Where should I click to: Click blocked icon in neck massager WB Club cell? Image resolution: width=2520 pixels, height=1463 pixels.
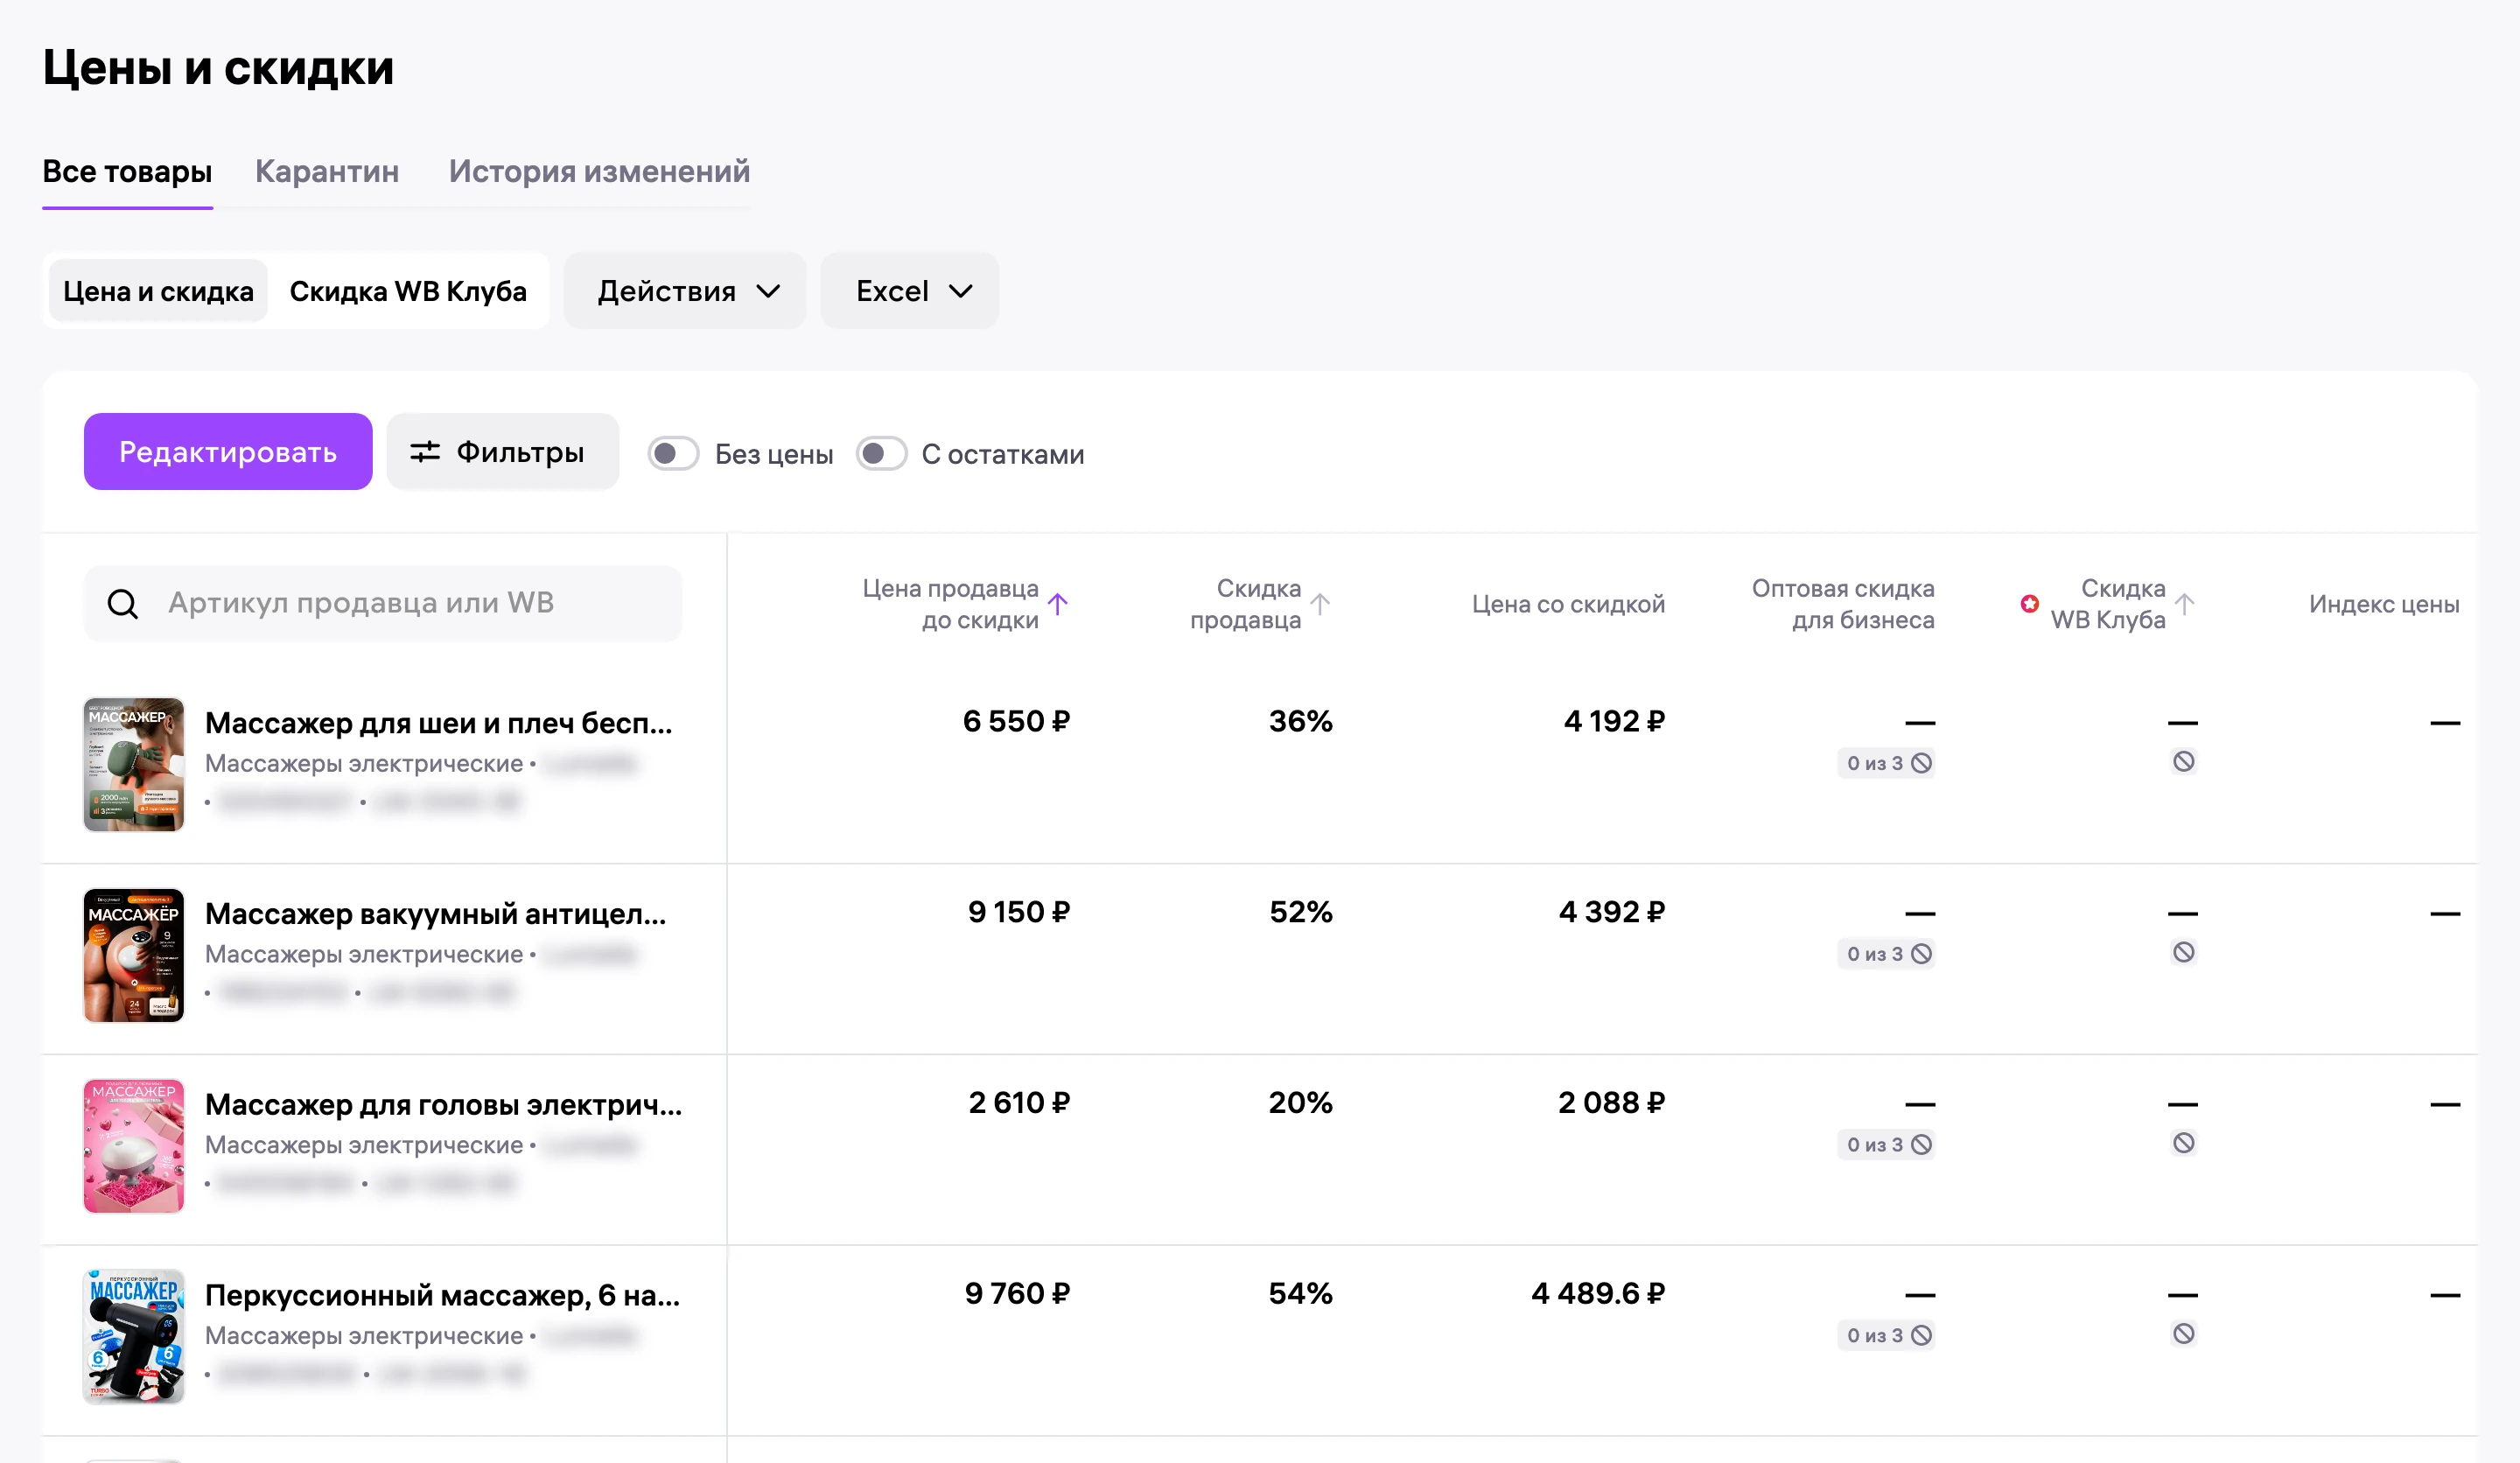click(2184, 762)
